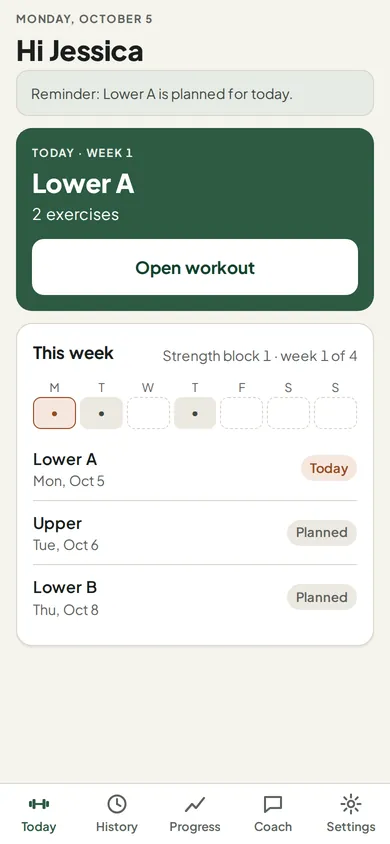Select Tuesday's dotted day cell

101,413
